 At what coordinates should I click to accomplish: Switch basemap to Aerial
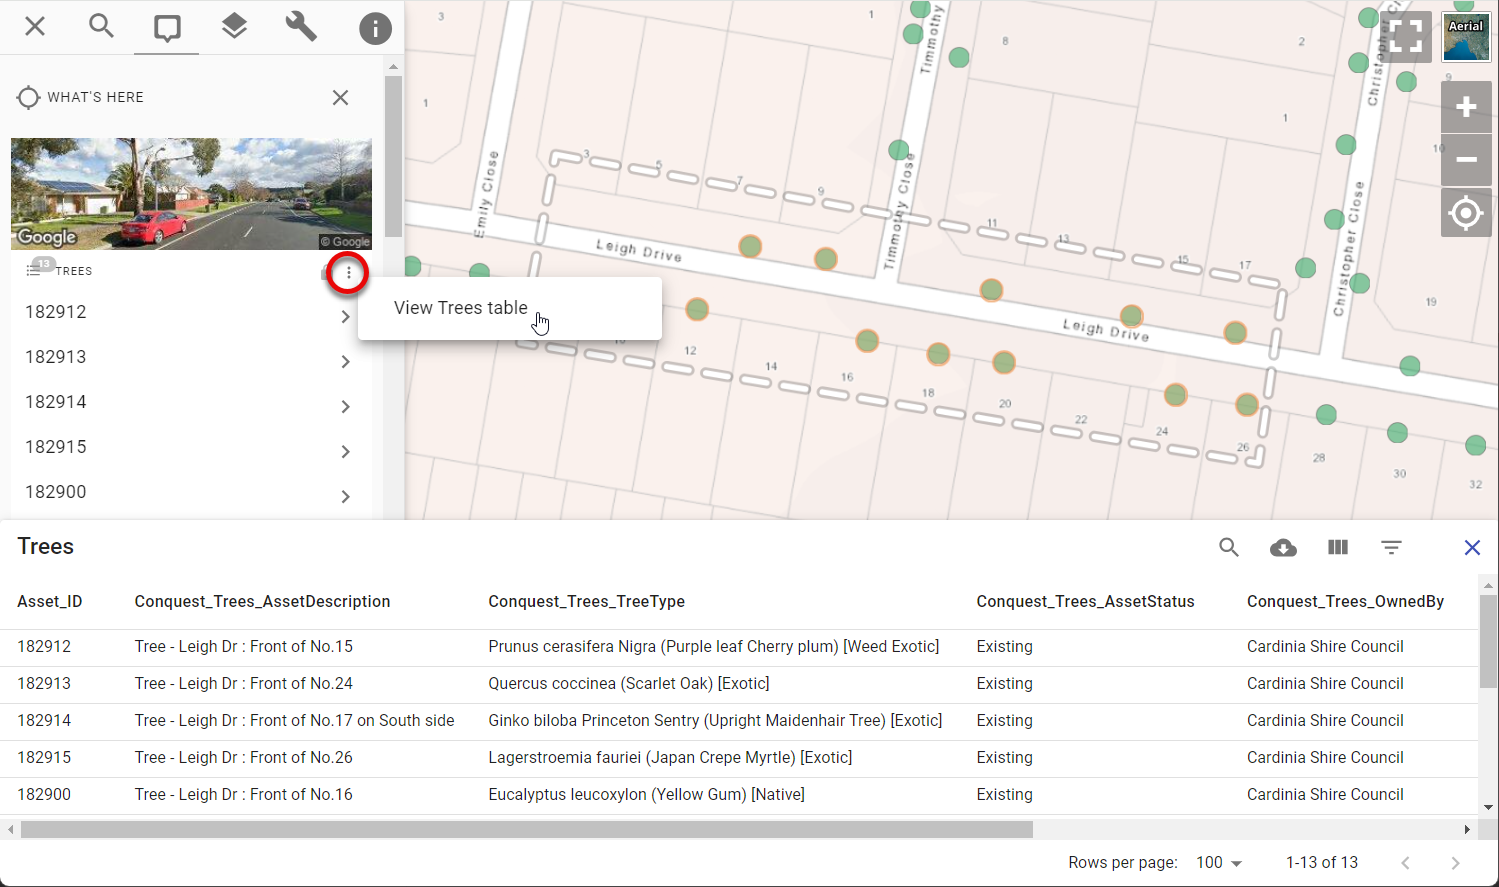(x=1466, y=39)
